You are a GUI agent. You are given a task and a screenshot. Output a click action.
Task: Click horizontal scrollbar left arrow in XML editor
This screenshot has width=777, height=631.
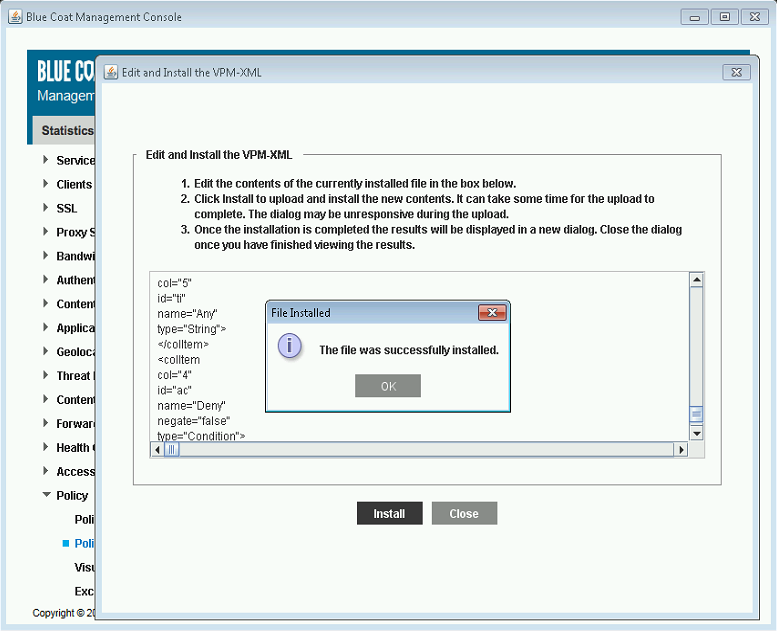(157, 450)
